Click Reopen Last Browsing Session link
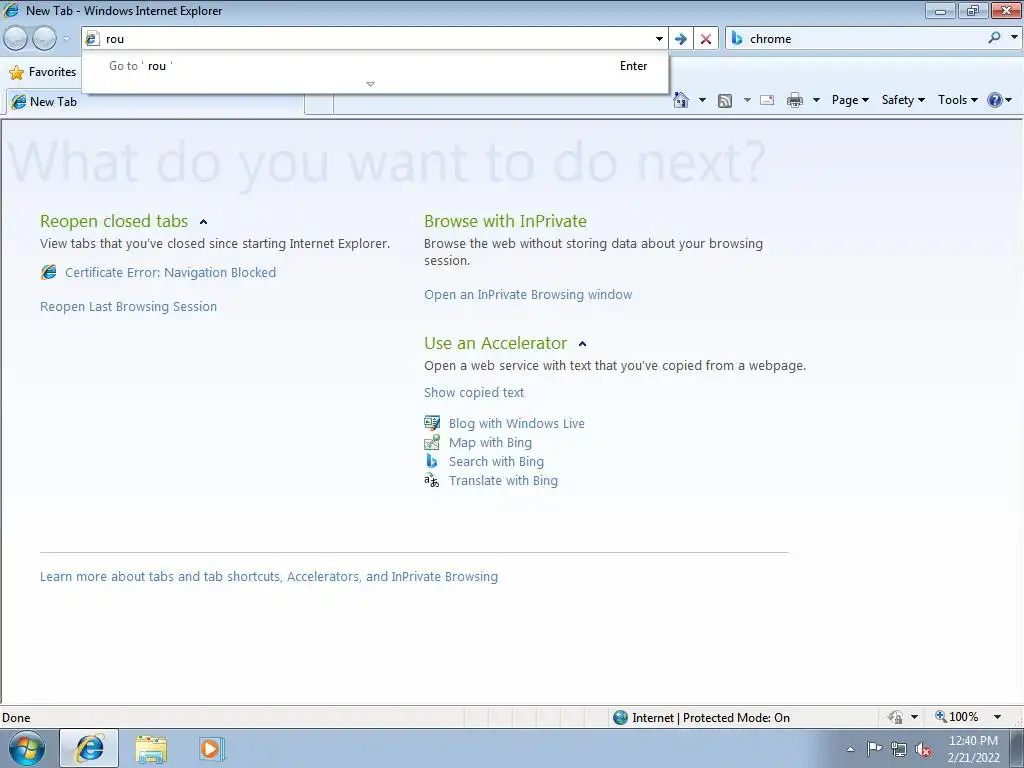The width and height of the screenshot is (1024, 768). [128, 306]
